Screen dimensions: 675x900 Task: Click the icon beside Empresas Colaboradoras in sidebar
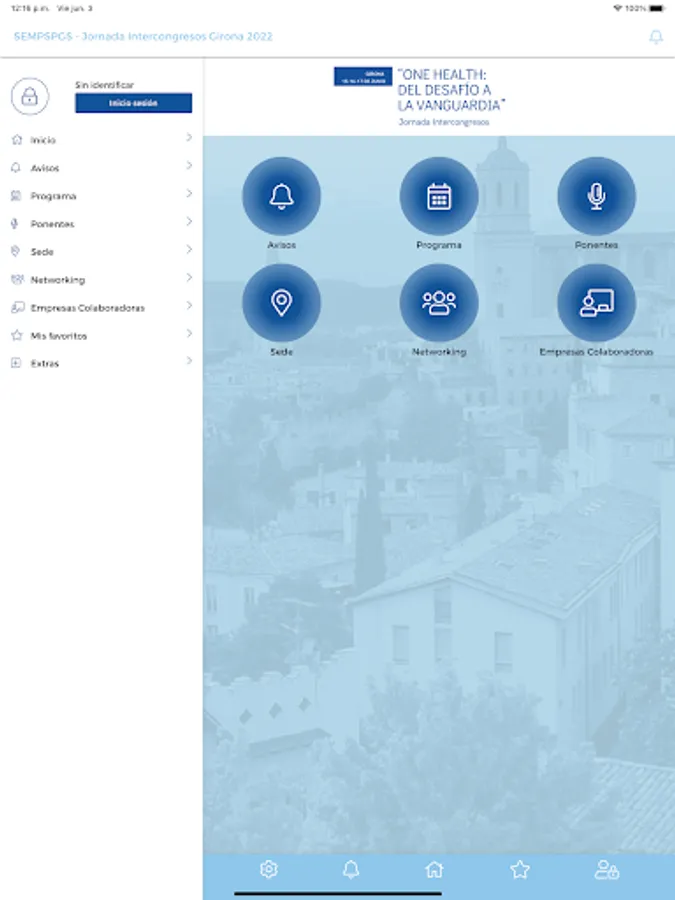[x=17, y=308]
